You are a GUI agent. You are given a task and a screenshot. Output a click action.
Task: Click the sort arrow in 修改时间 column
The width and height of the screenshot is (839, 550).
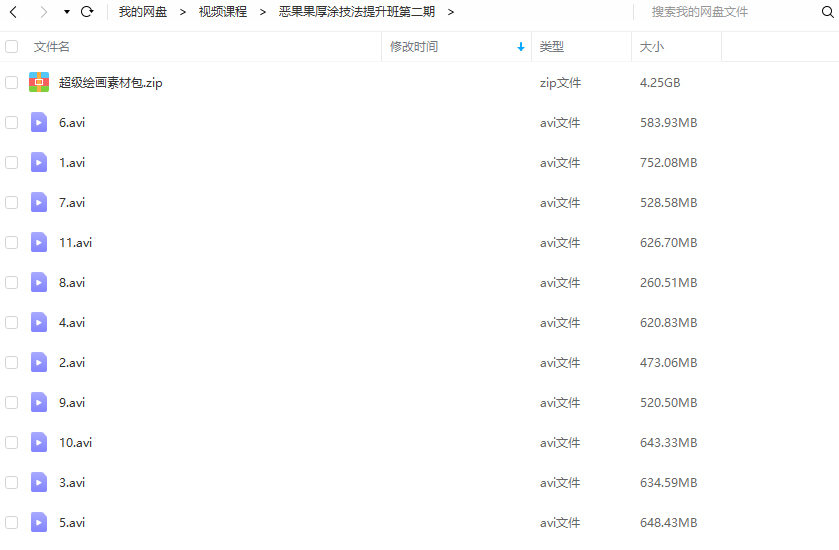pyautogui.click(x=521, y=47)
